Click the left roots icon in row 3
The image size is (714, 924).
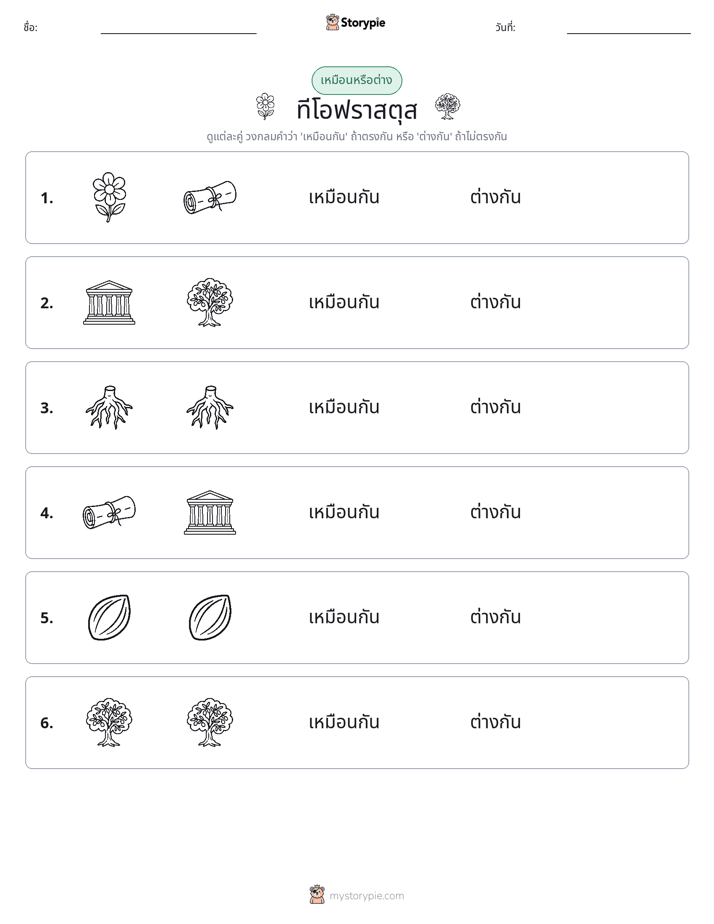(x=109, y=407)
